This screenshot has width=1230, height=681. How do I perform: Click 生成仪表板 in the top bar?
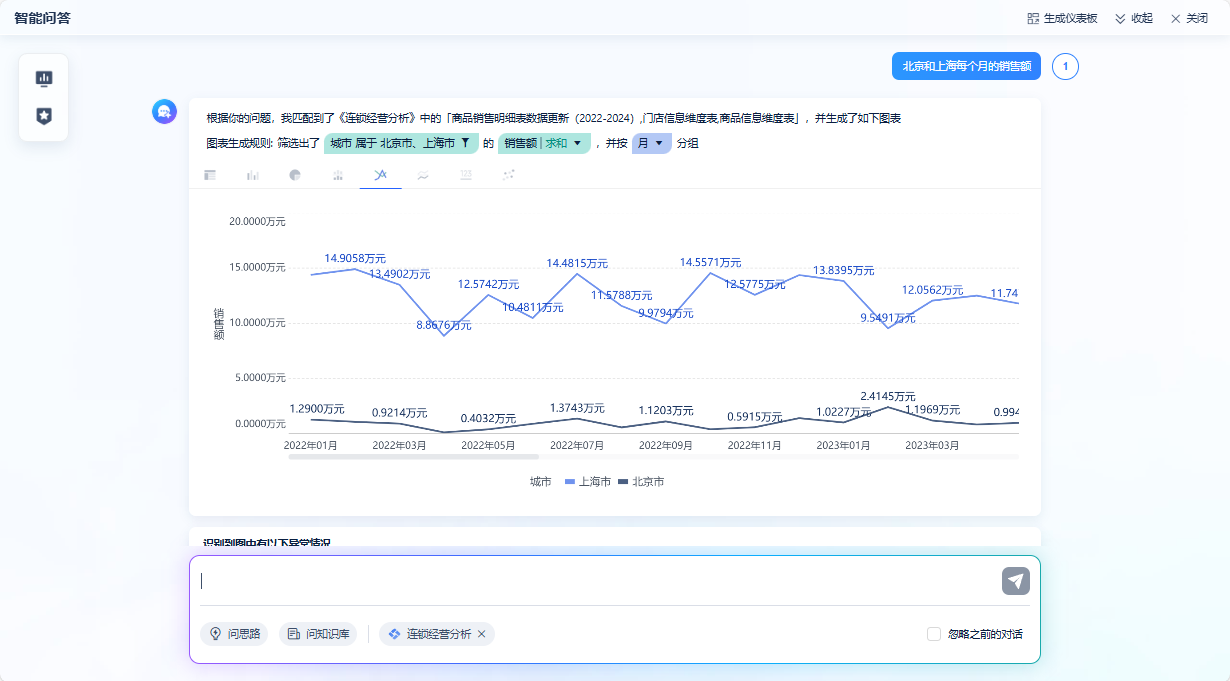1062,18
